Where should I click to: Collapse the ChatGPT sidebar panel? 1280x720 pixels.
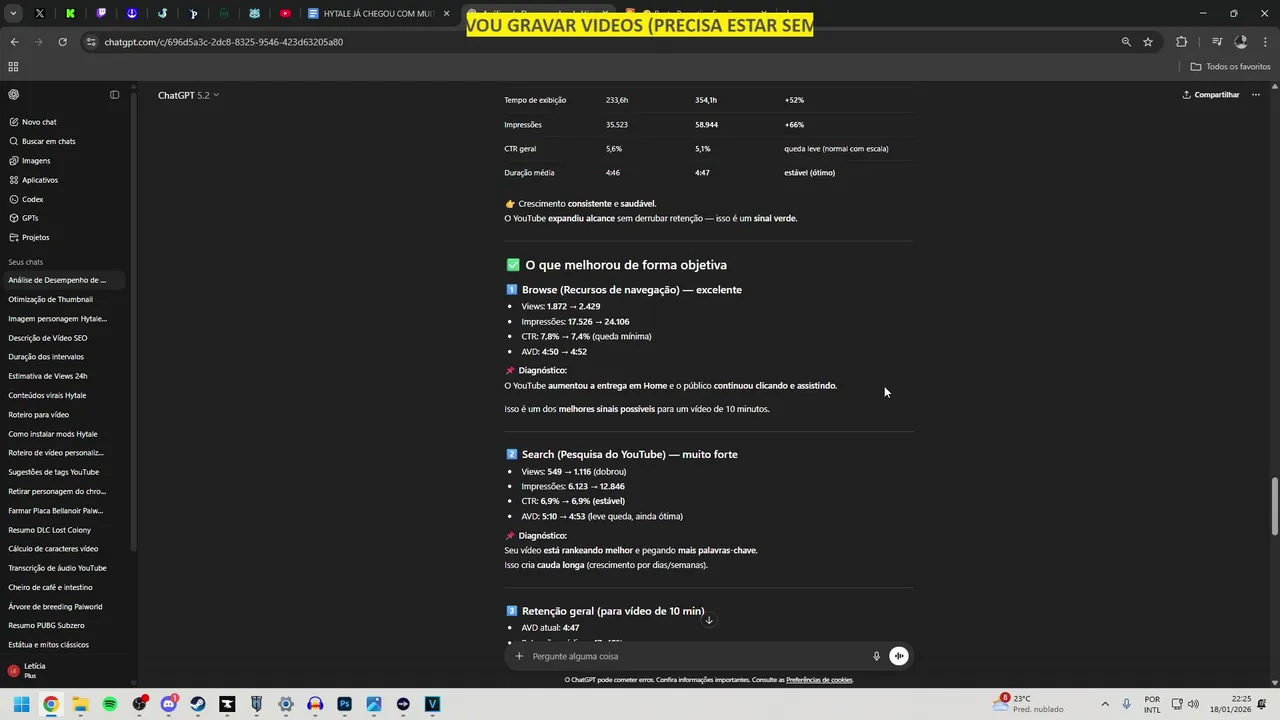point(114,95)
